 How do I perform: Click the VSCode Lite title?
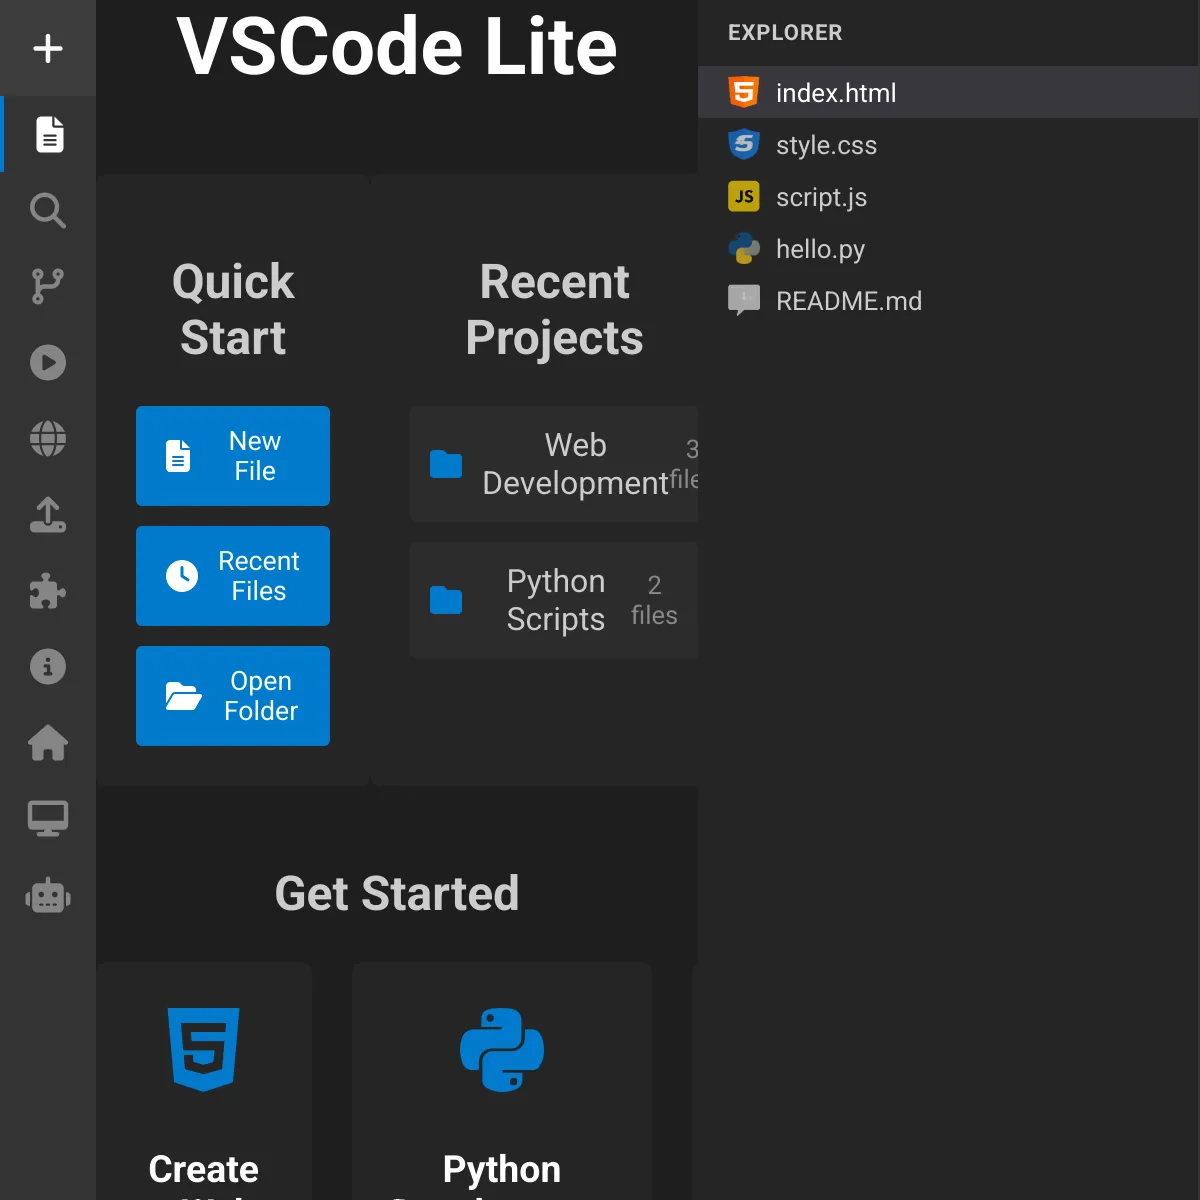click(x=397, y=46)
